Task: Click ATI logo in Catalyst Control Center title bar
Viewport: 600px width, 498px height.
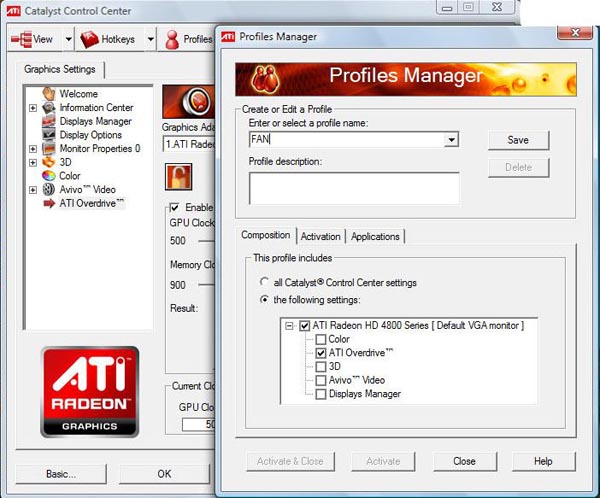Action: tap(14, 11)
